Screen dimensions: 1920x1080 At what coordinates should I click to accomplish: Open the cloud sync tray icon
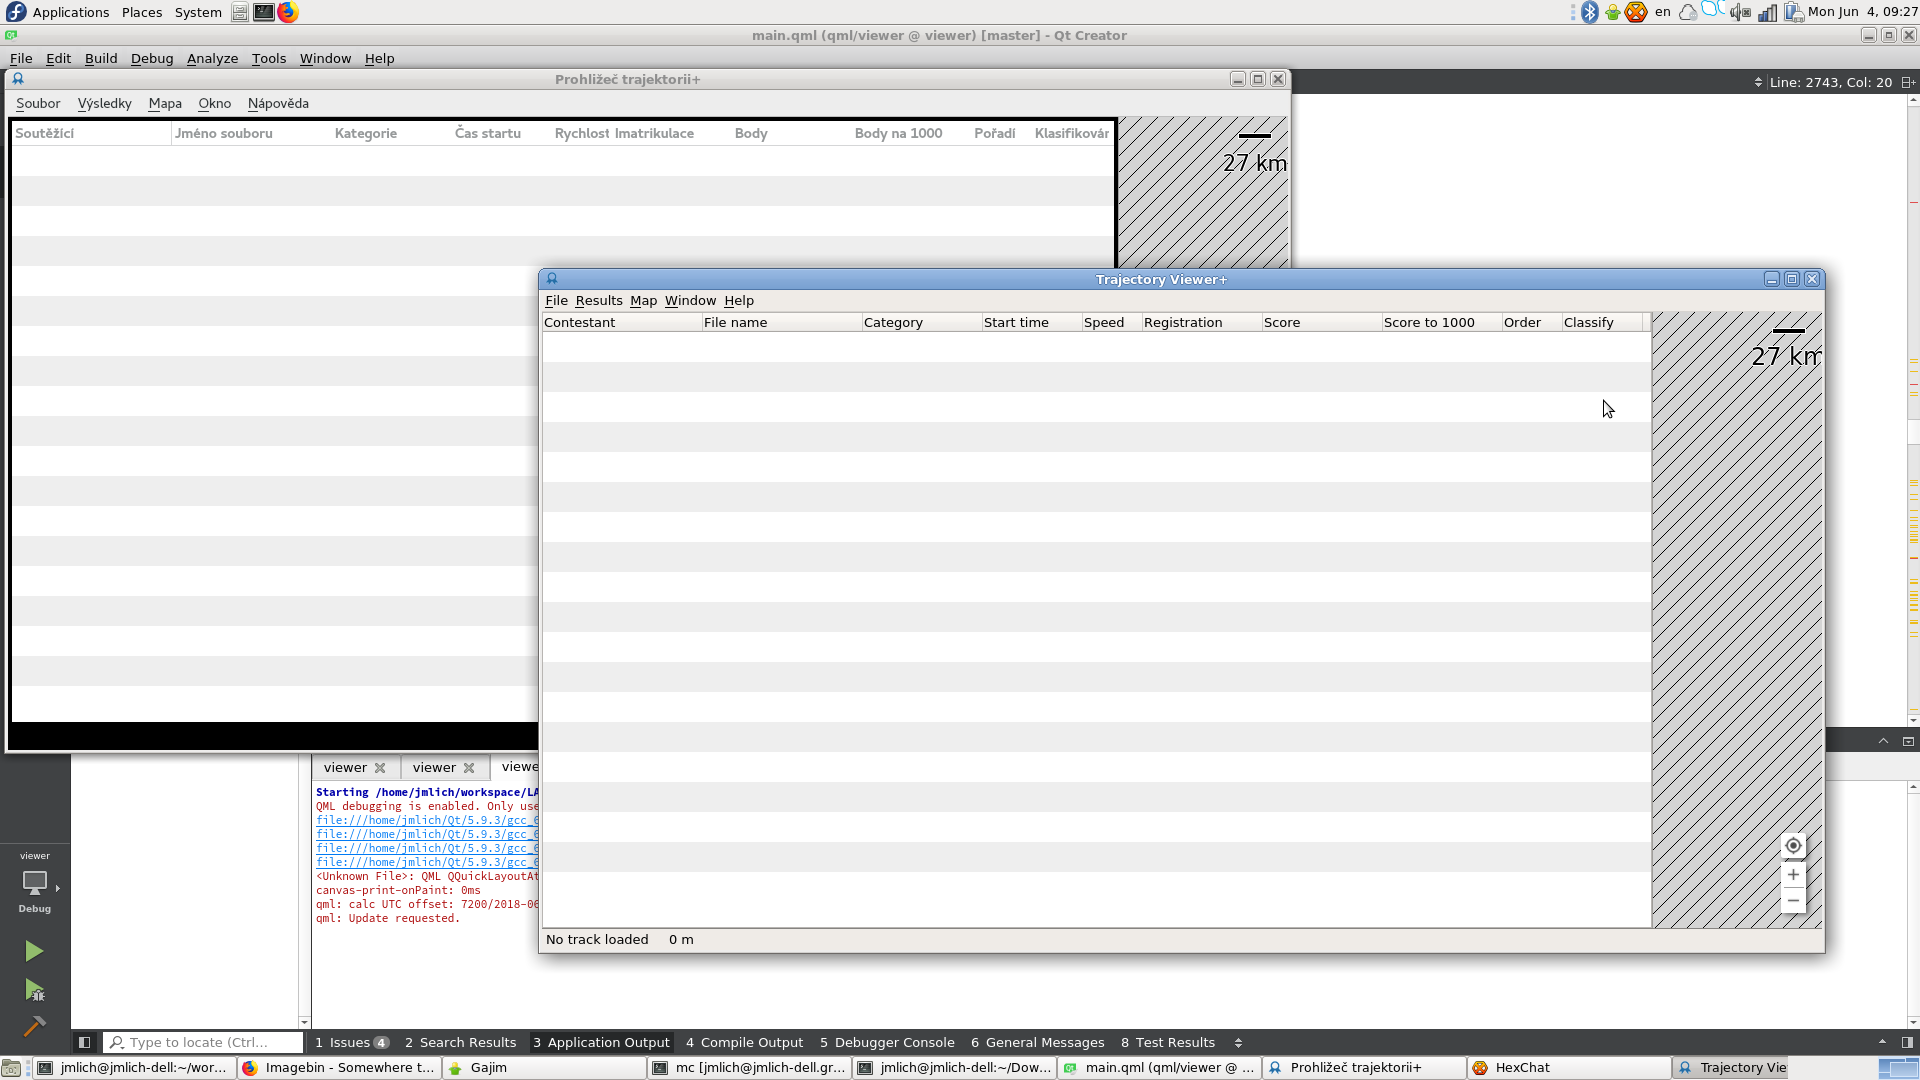pos(1688,12)
